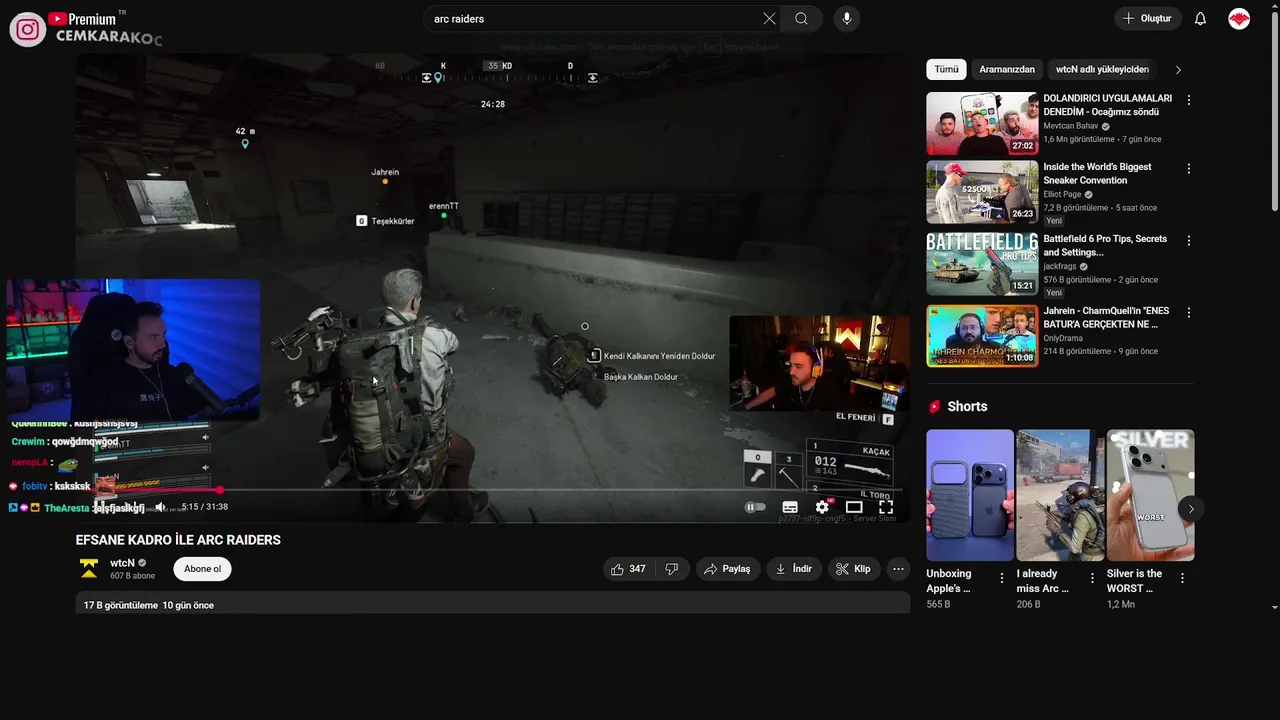The width and height of the screenshot is (1280, 720).
Task: Open options menu for Battlefield 6 Pro Tips
Action: (1189, 241)
